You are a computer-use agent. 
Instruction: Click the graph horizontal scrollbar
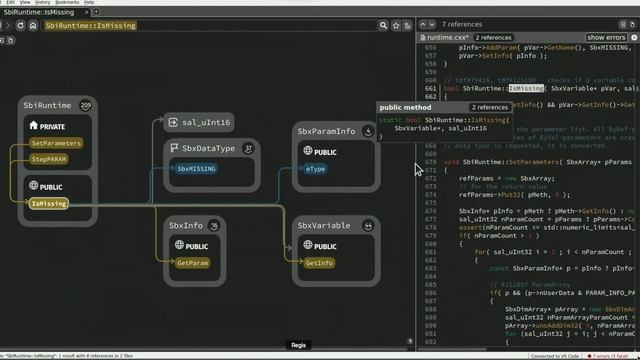(204, 350)
